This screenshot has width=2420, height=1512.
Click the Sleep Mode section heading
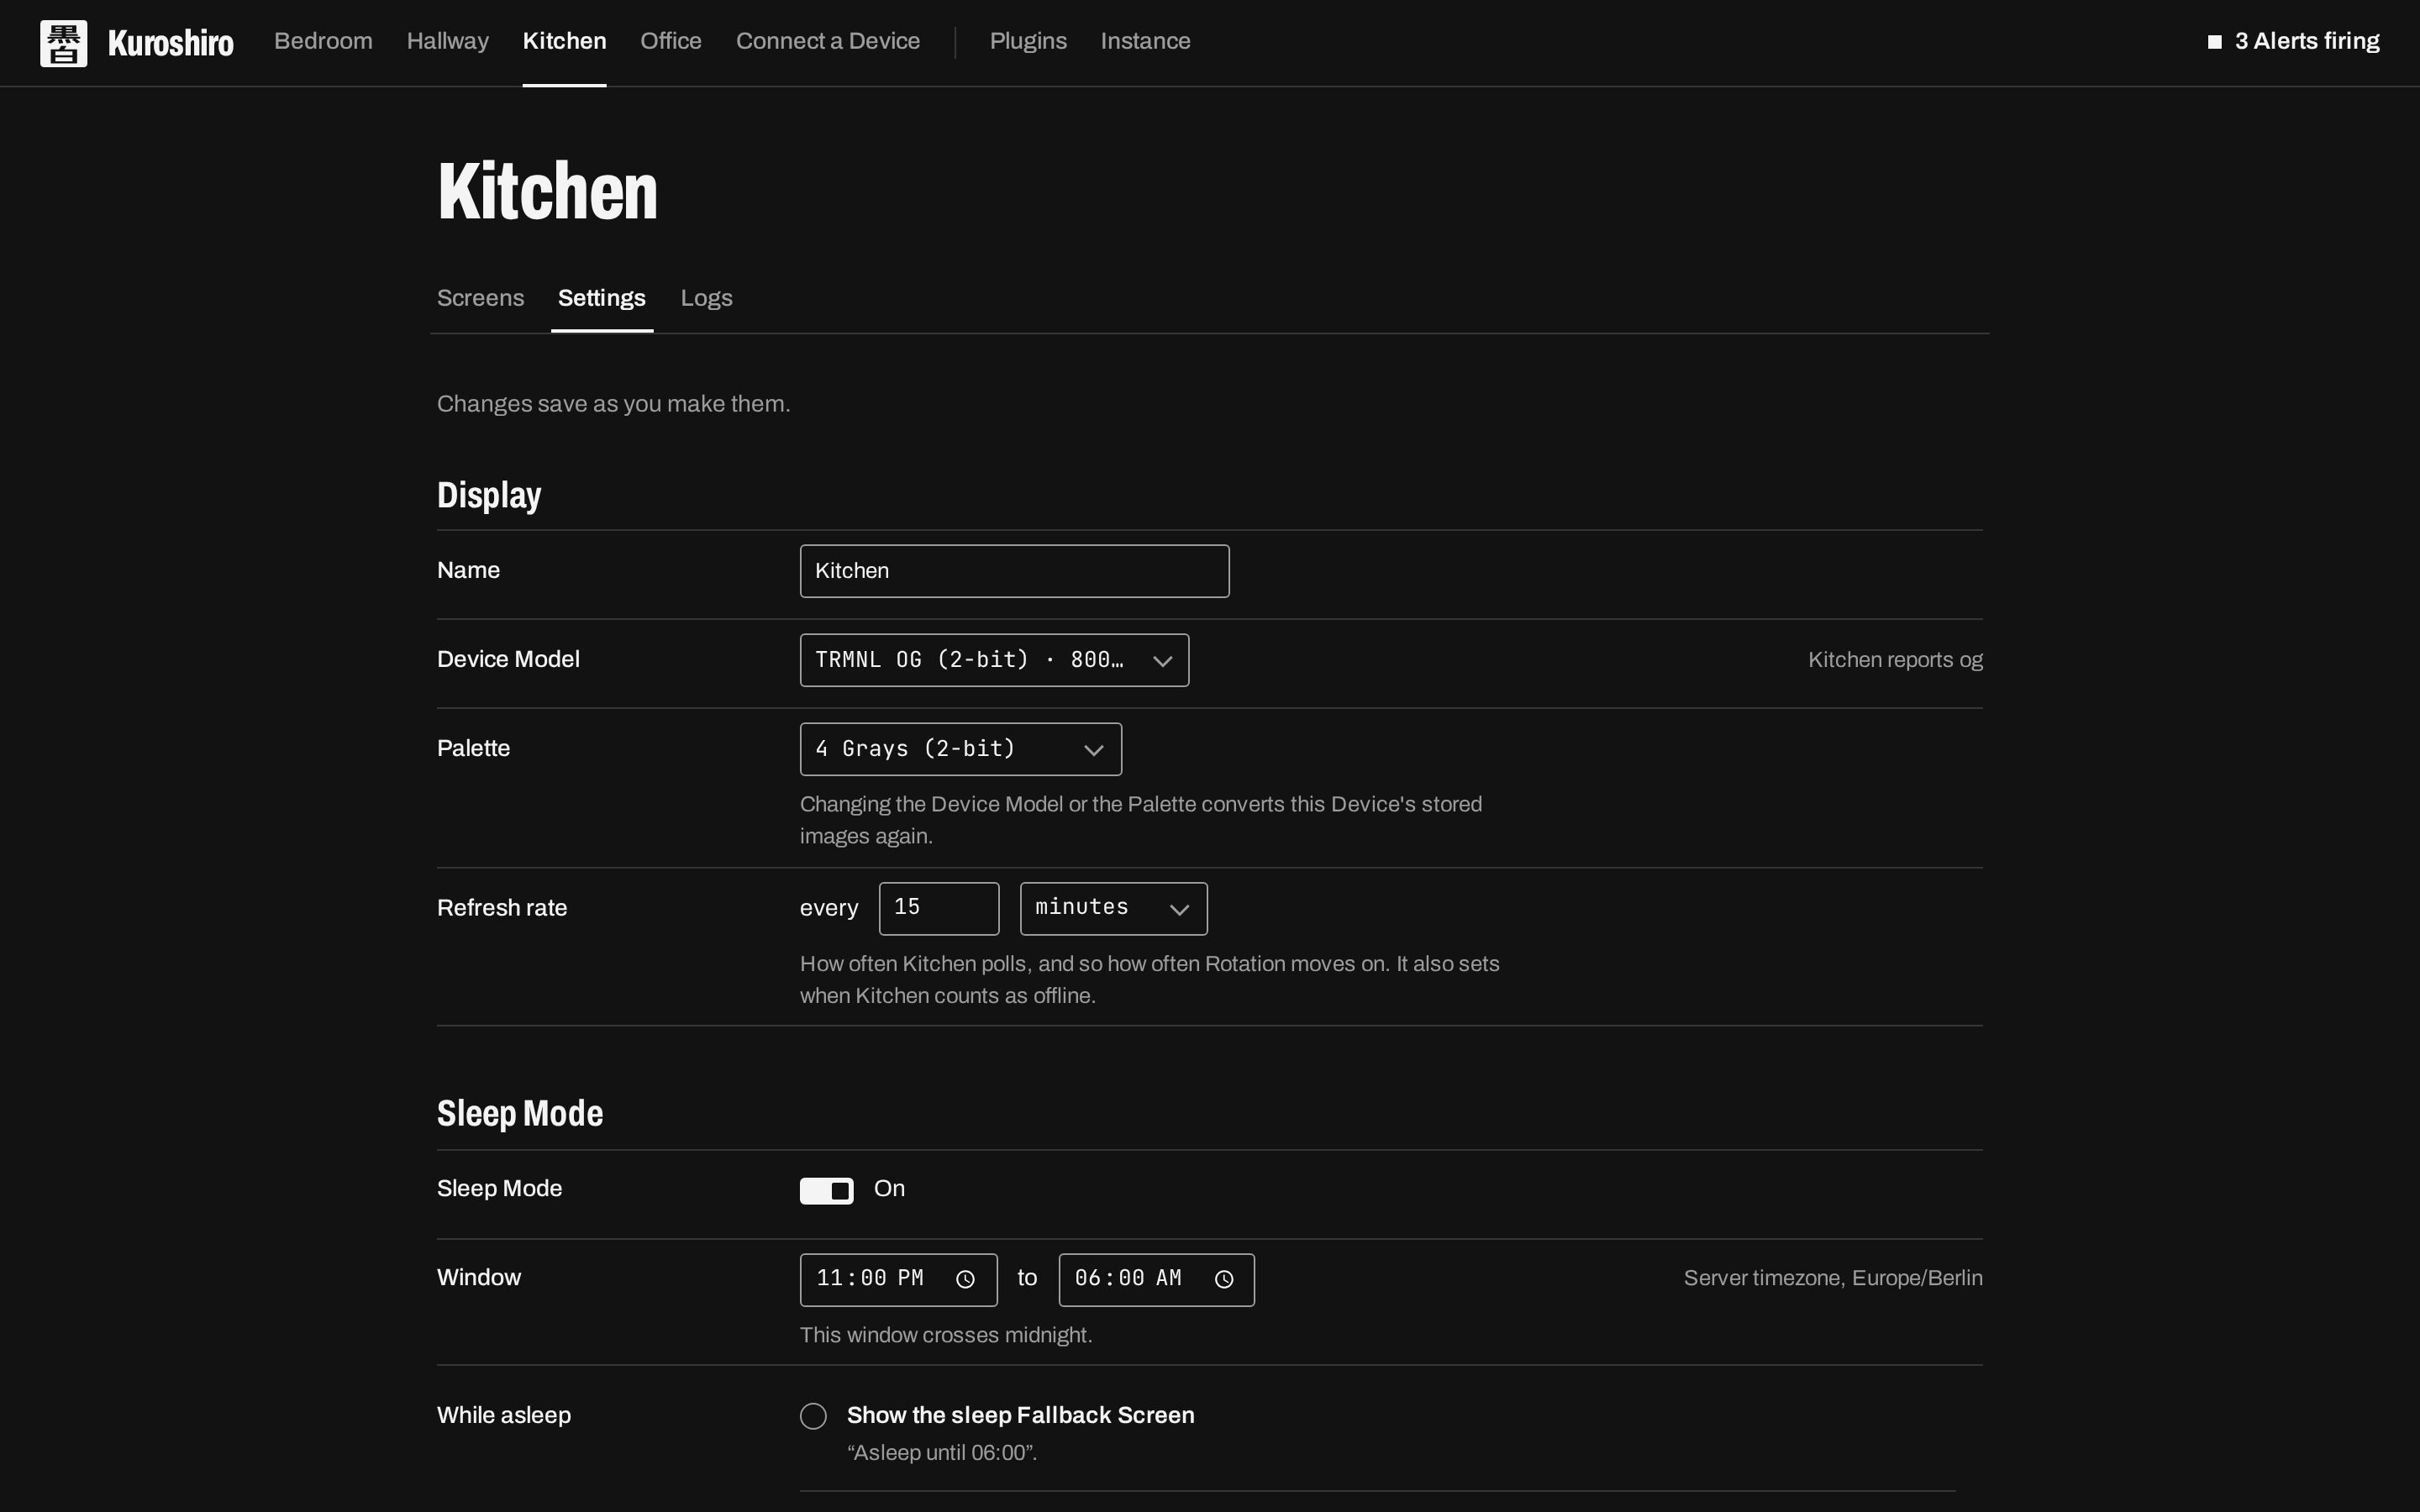[x=520, y=1113]
